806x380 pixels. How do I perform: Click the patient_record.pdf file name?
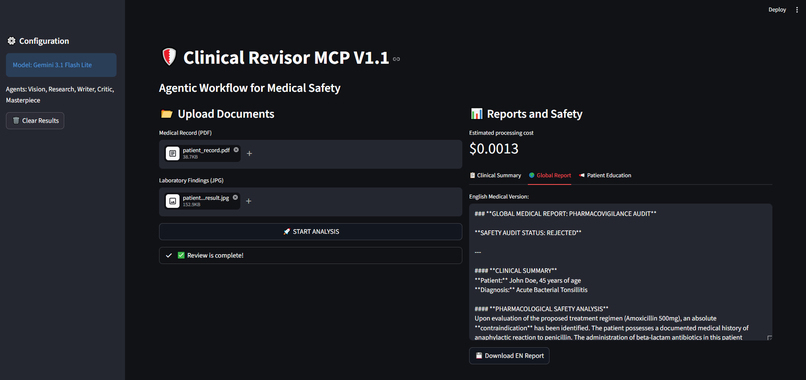pyautogui.click(x=206, y=150)
